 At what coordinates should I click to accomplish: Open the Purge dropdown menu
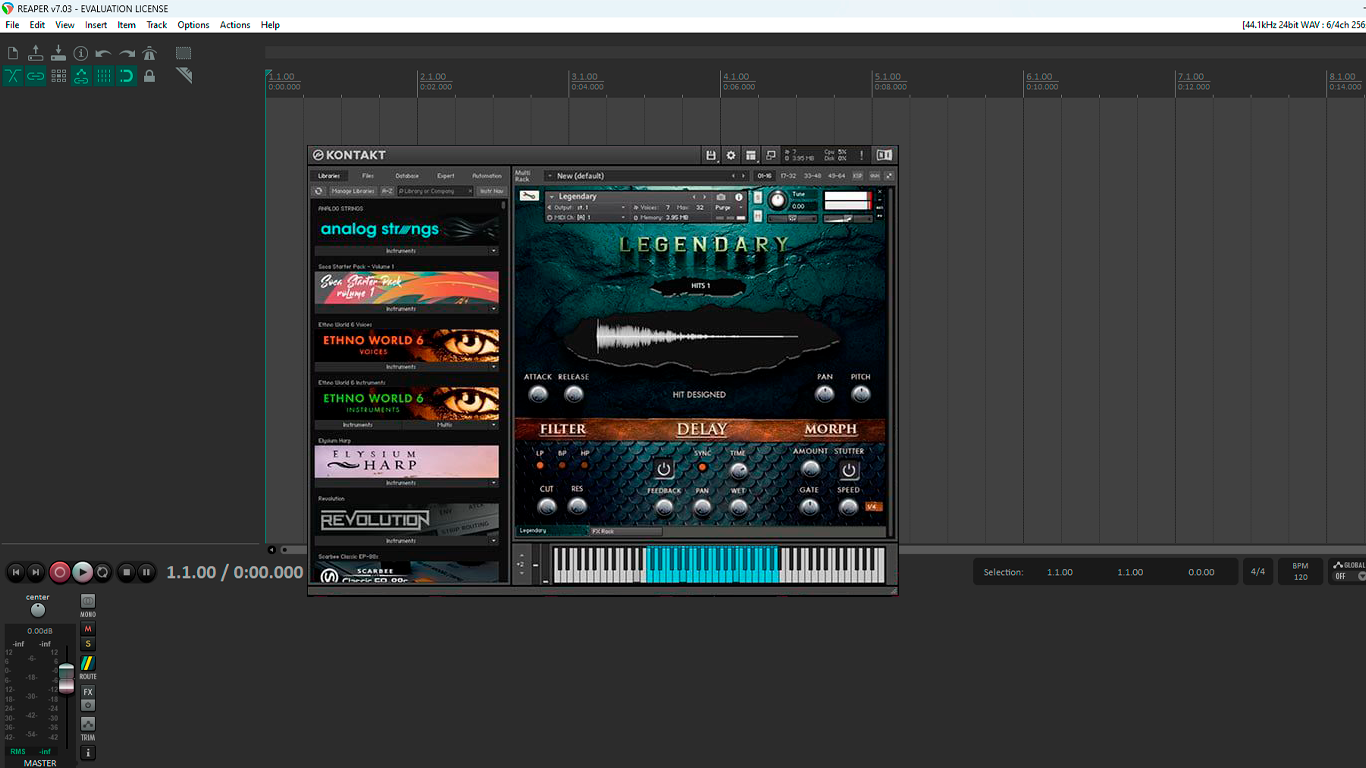[x=727, y=208]
